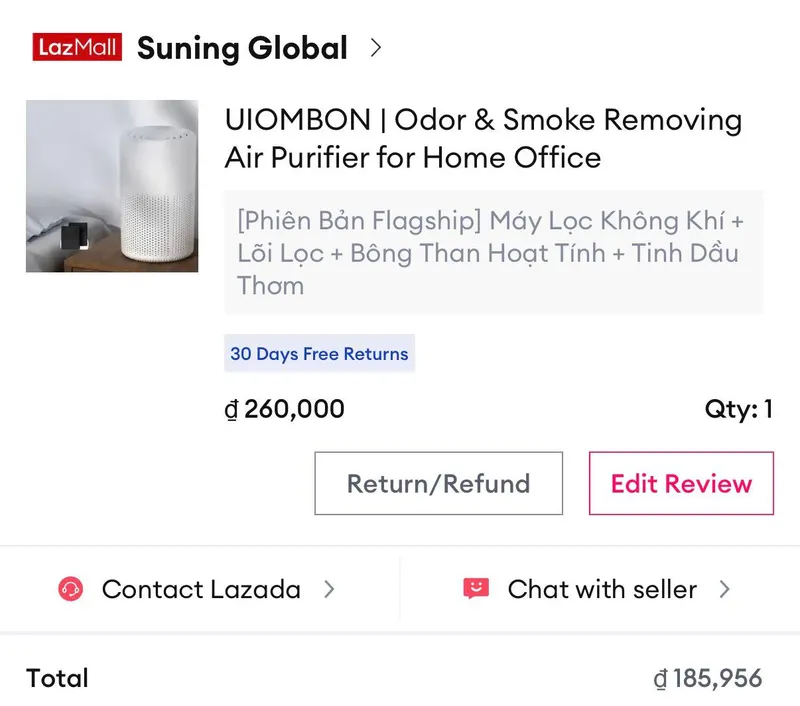800x706 pixels.
Task: Click the Contact Lazada headset icon
Action: point(70,589)
